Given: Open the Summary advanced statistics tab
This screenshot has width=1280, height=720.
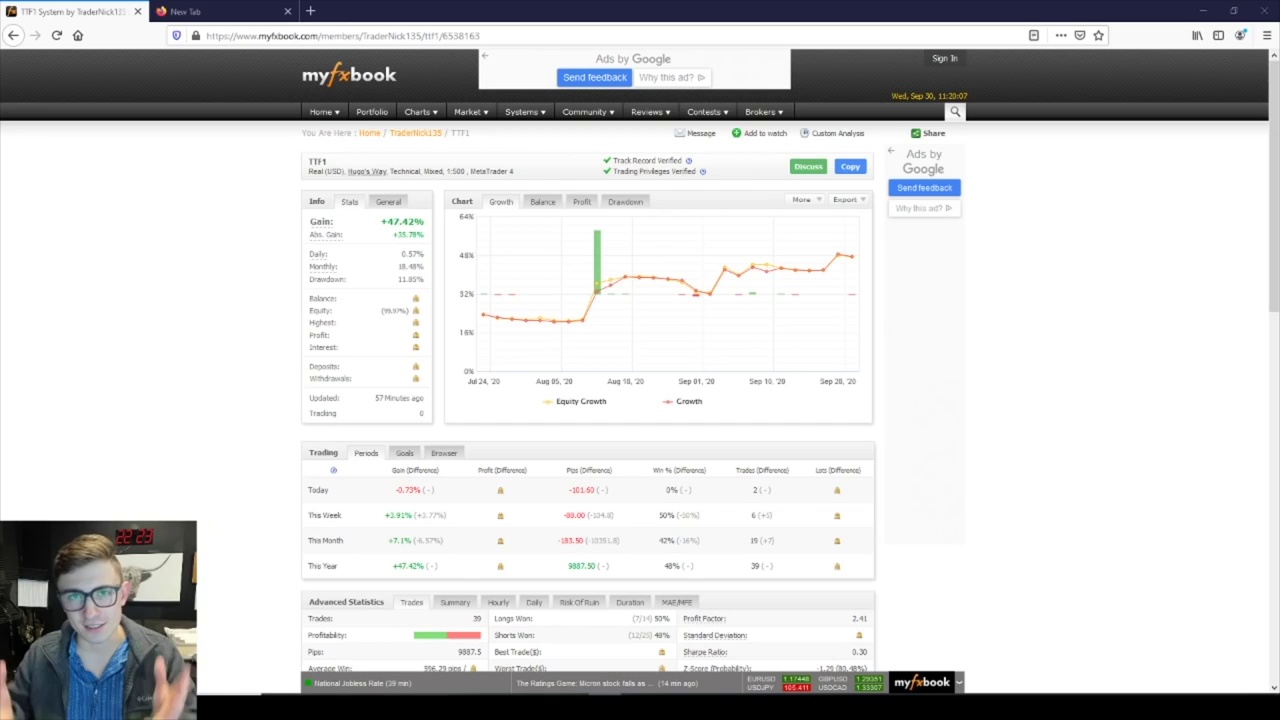Looking at the screenshot, I should pyautogui.click(x=455, y=602).
